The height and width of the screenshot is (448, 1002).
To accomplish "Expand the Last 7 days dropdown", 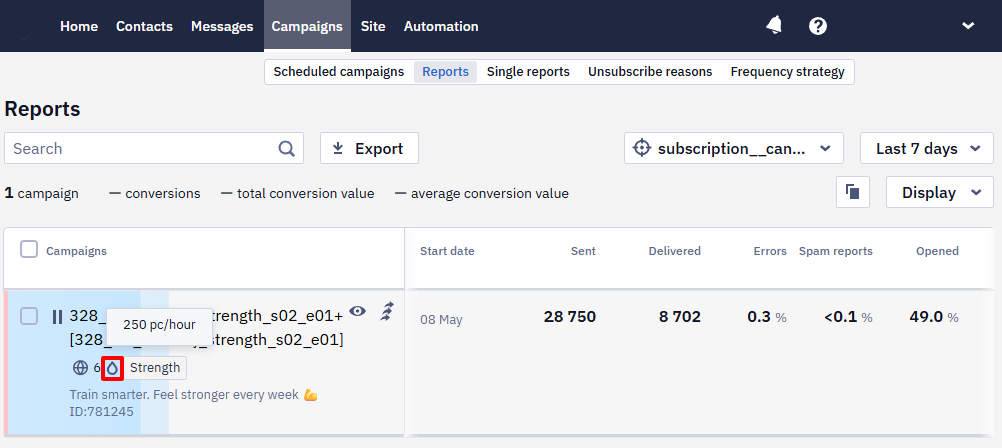I will pos(927,148).
